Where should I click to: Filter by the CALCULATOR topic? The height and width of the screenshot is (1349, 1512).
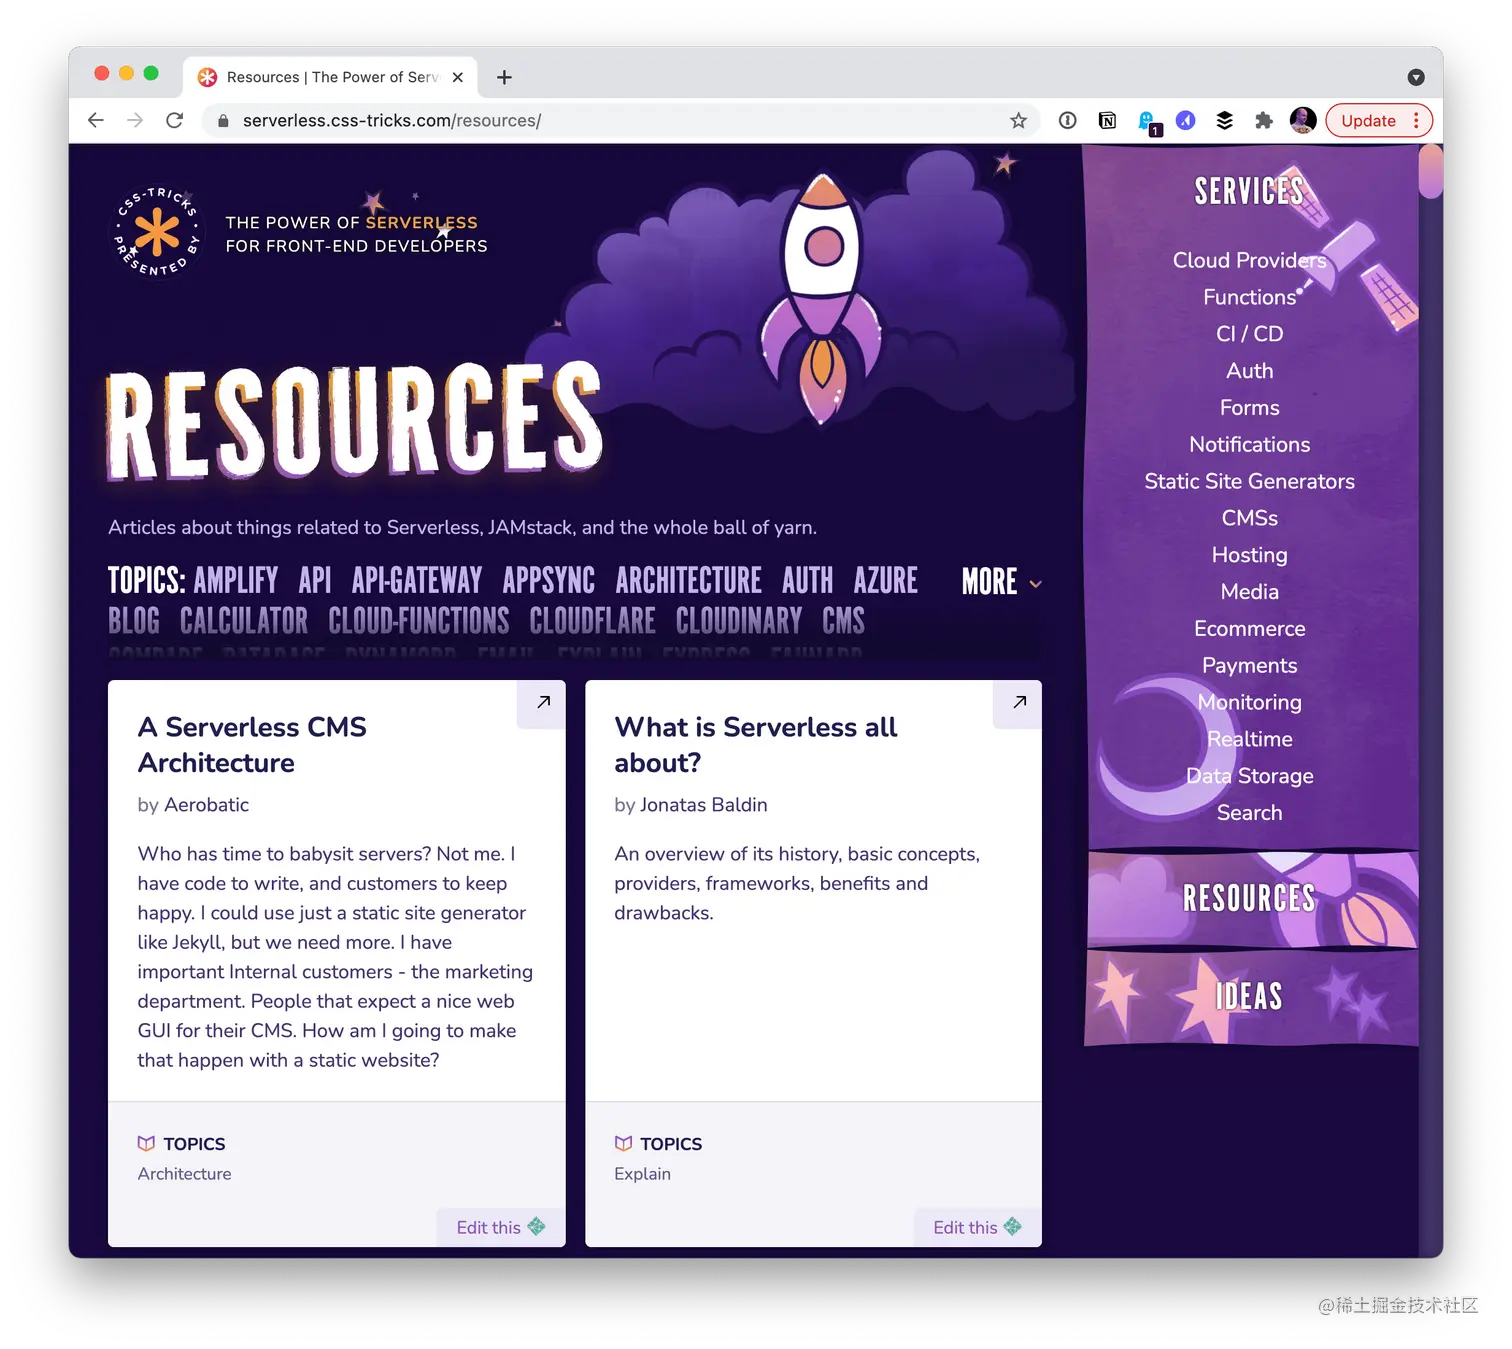click(x=244, y=621)
